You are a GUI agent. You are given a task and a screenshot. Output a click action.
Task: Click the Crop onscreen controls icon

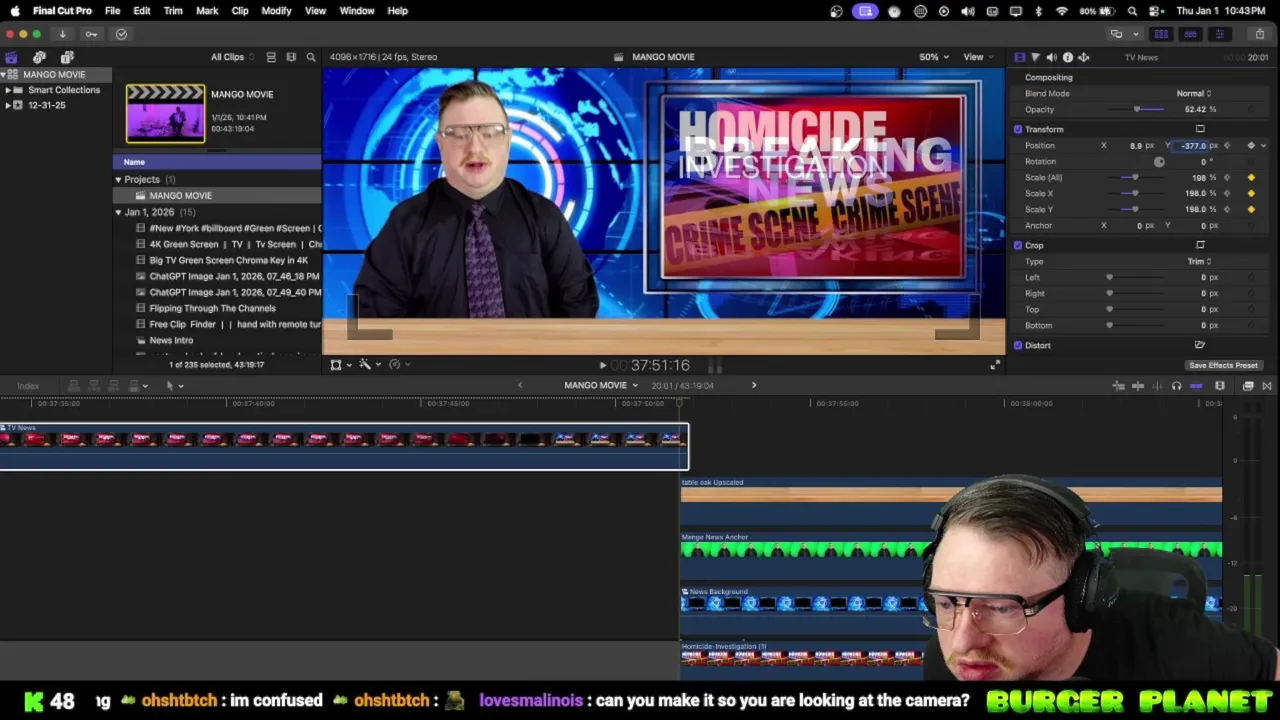tap(1200, 245)
